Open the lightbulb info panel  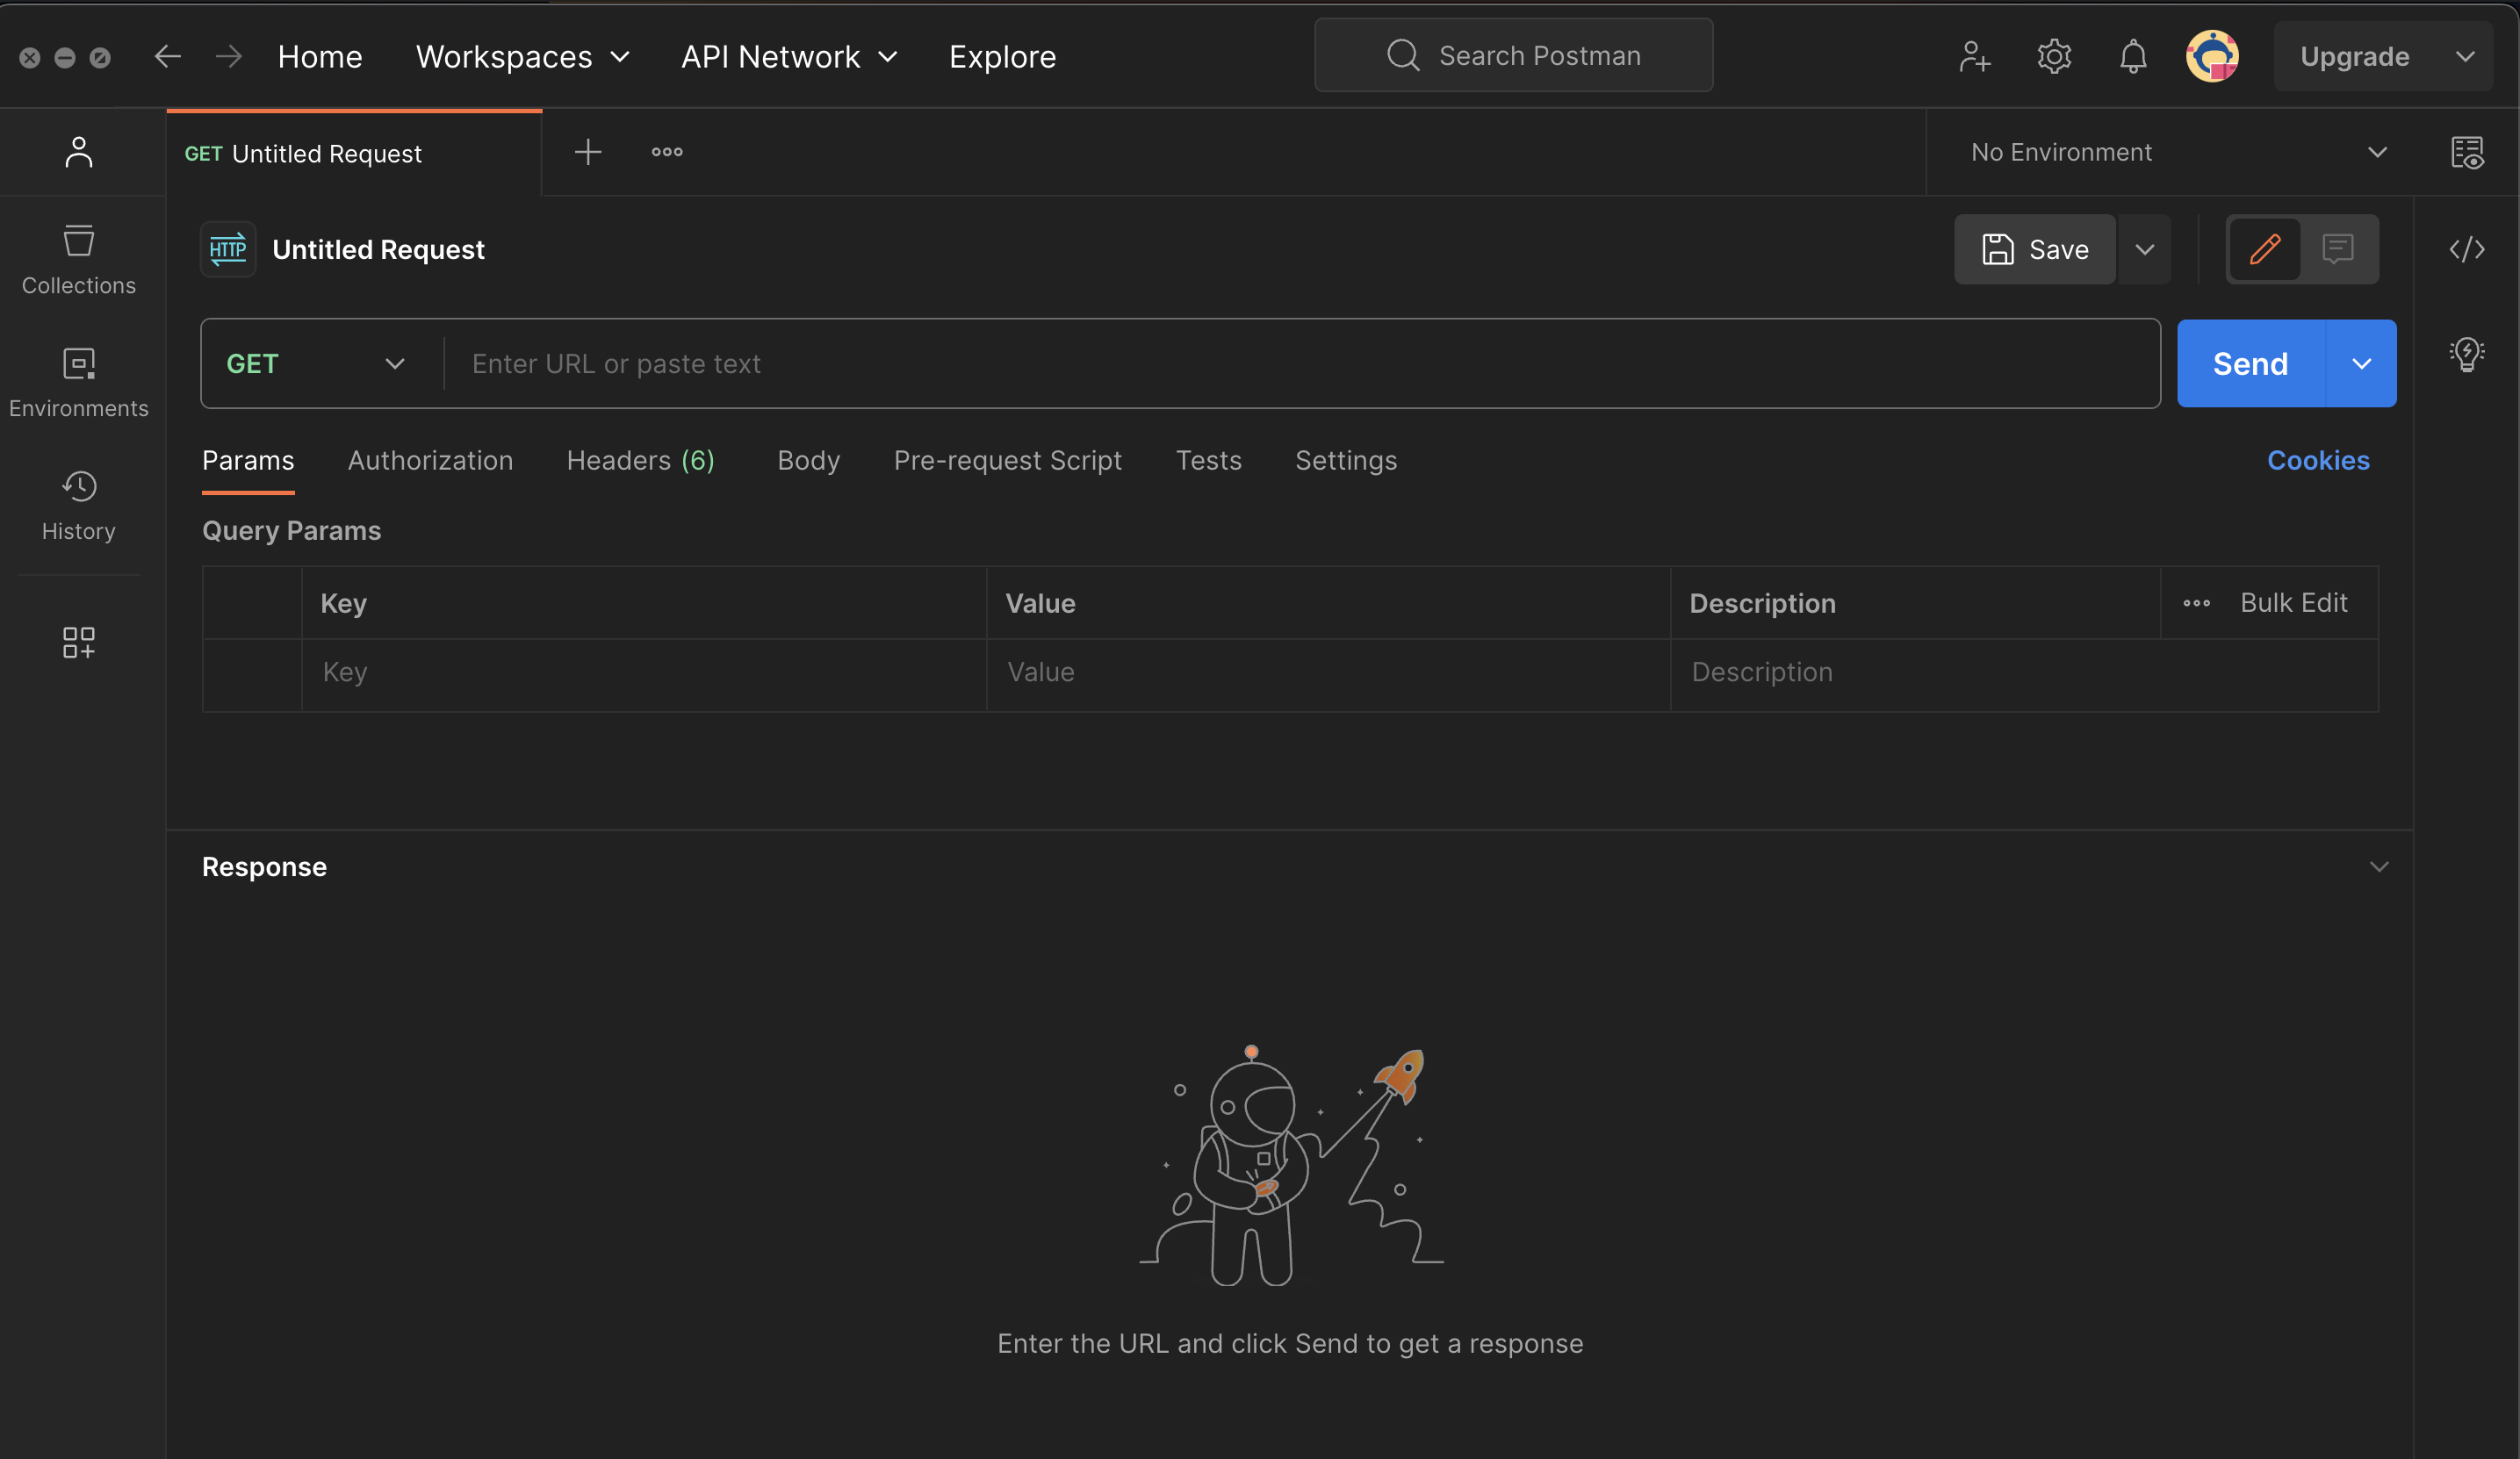point(2467,354)
